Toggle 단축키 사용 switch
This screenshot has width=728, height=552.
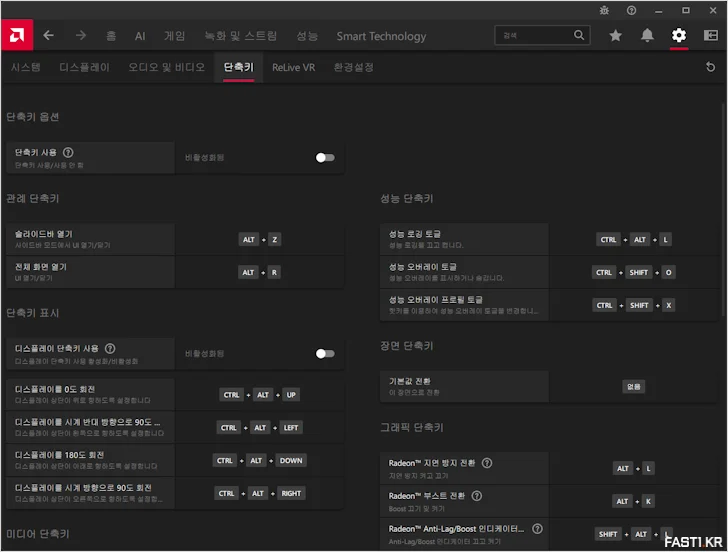click(x=325, y=158)
